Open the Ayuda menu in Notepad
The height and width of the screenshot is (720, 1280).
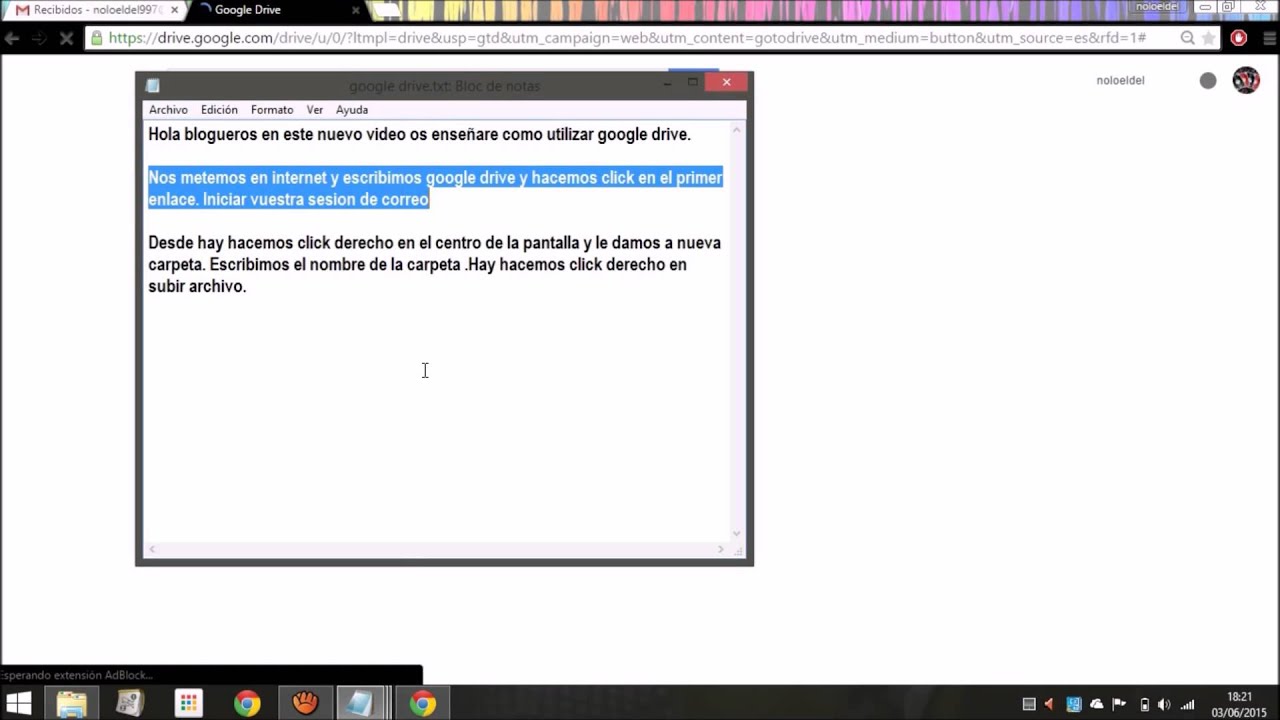pos(352,110)
